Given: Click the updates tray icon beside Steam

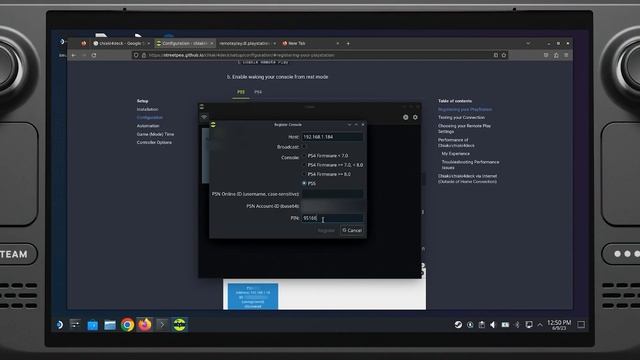Looking at the screenshot, I should click(x=470, y=324).
